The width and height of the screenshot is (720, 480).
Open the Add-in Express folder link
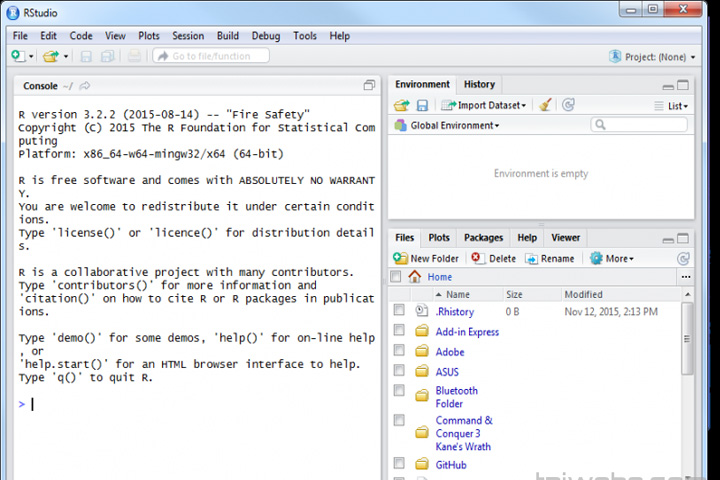point(467,332)
